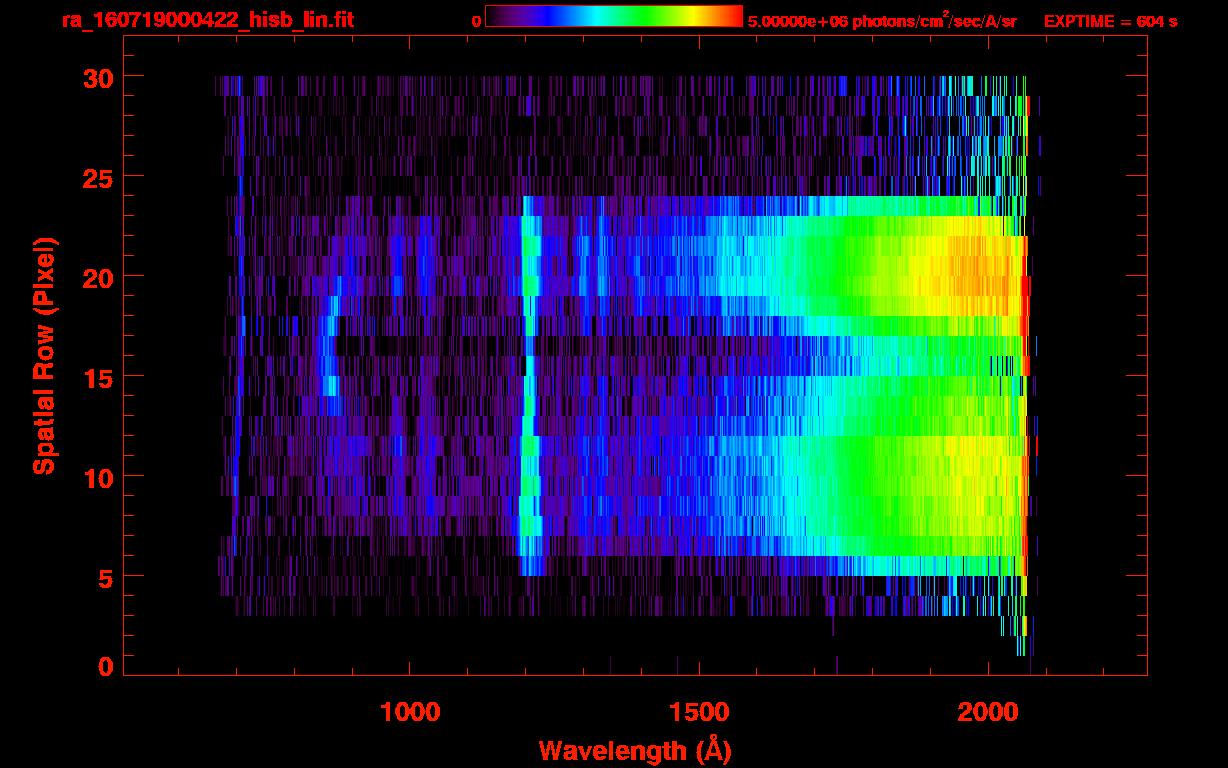1228x768 pixels.
Task: Click the EXPTIME = 604 s text
Action: [1110, 21]
